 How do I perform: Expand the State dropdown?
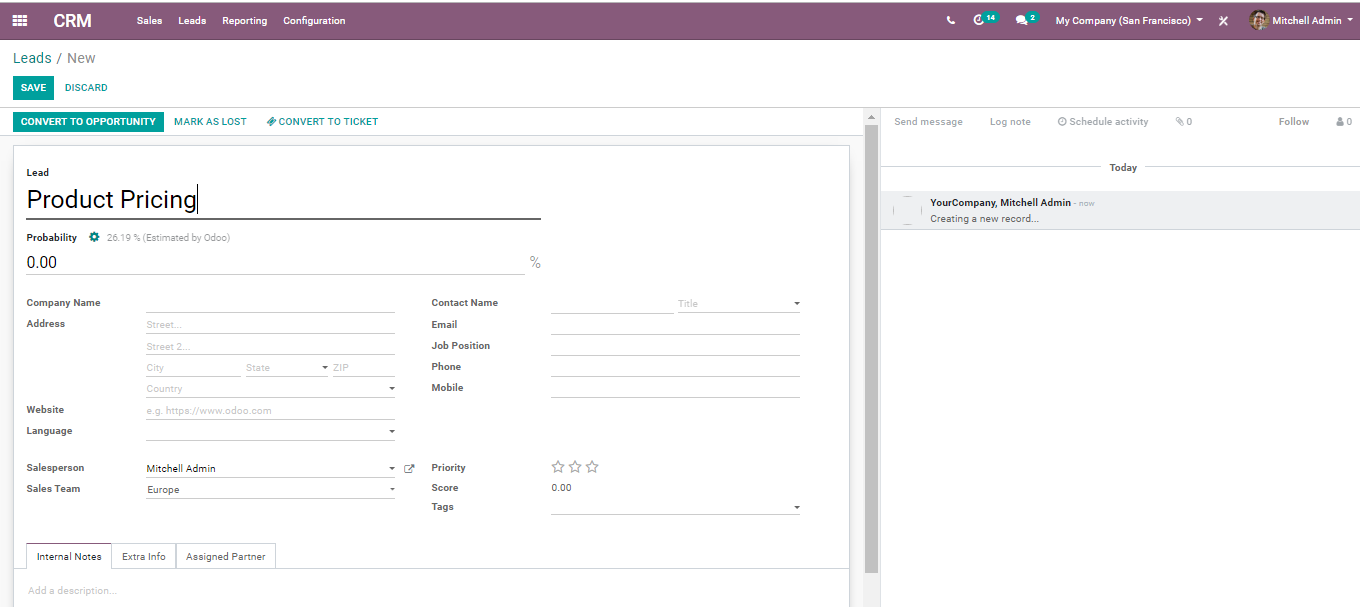[287, 368]
